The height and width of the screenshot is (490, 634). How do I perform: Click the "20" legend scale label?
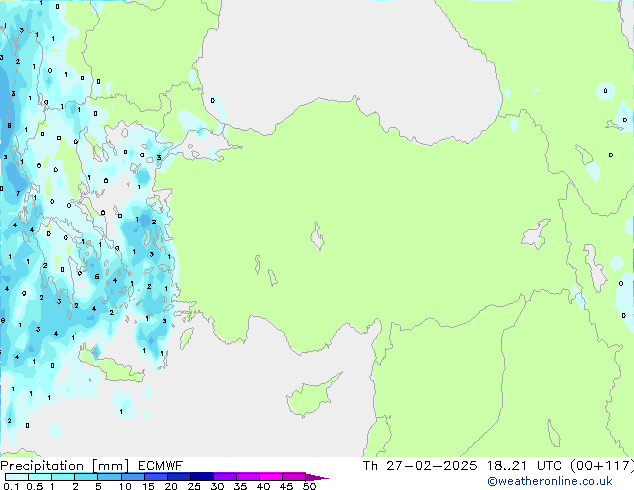[171, 486]
